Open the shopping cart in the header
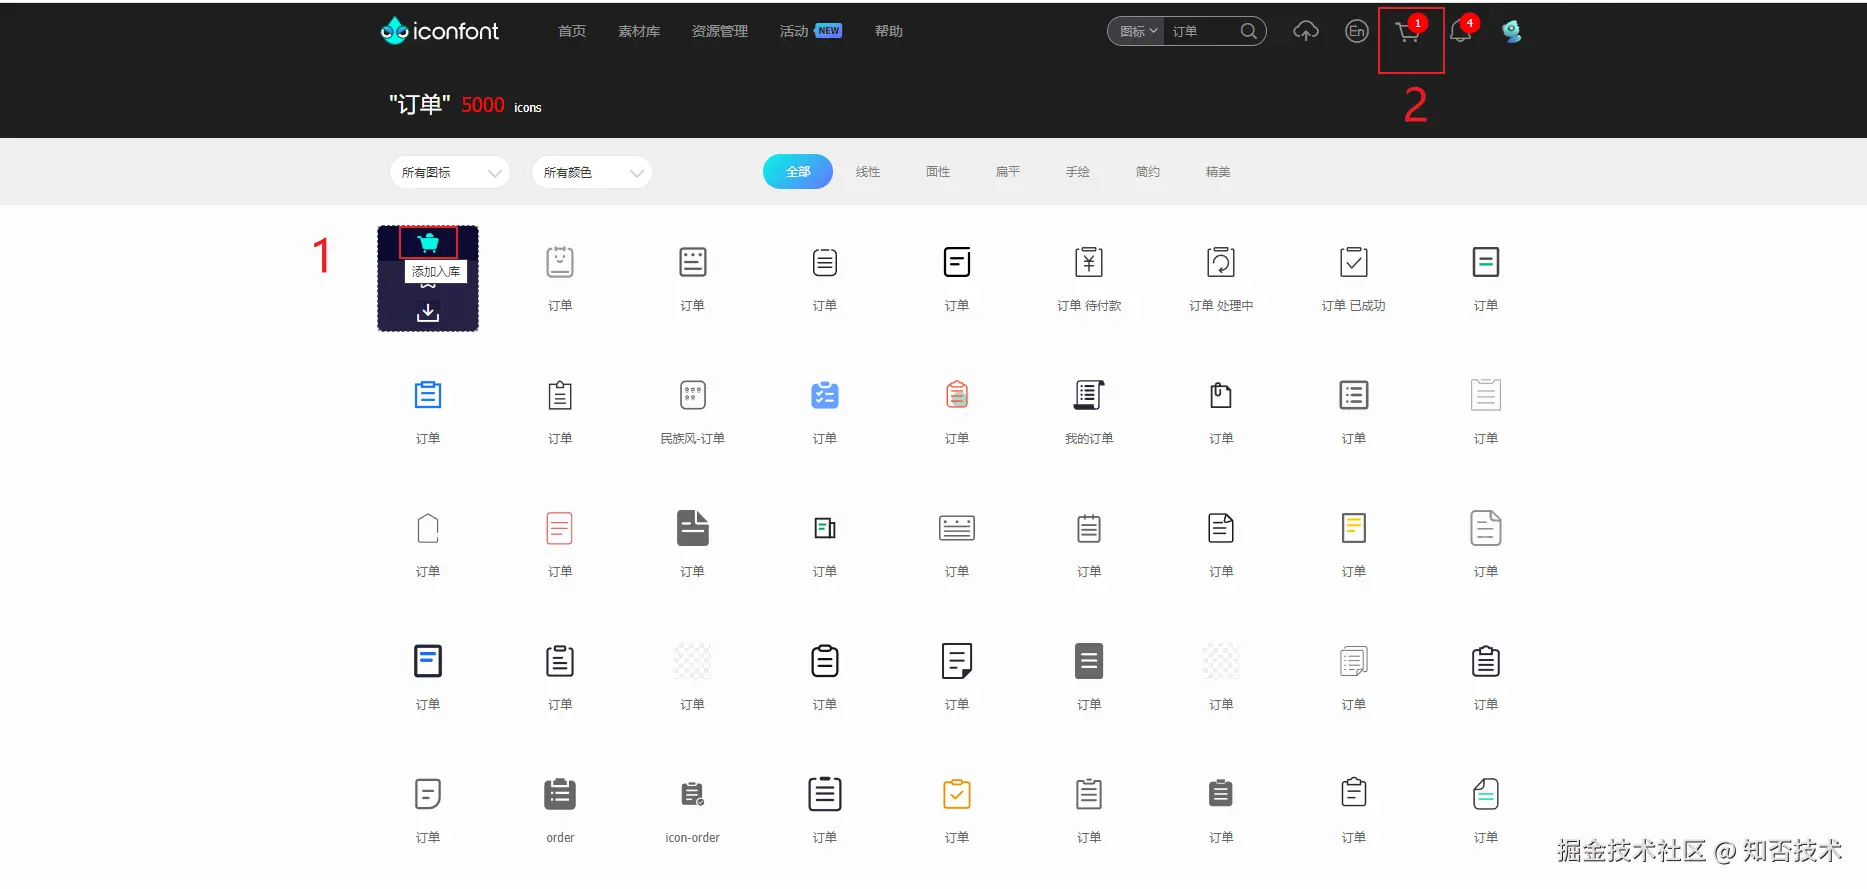 coord(1408,32)
